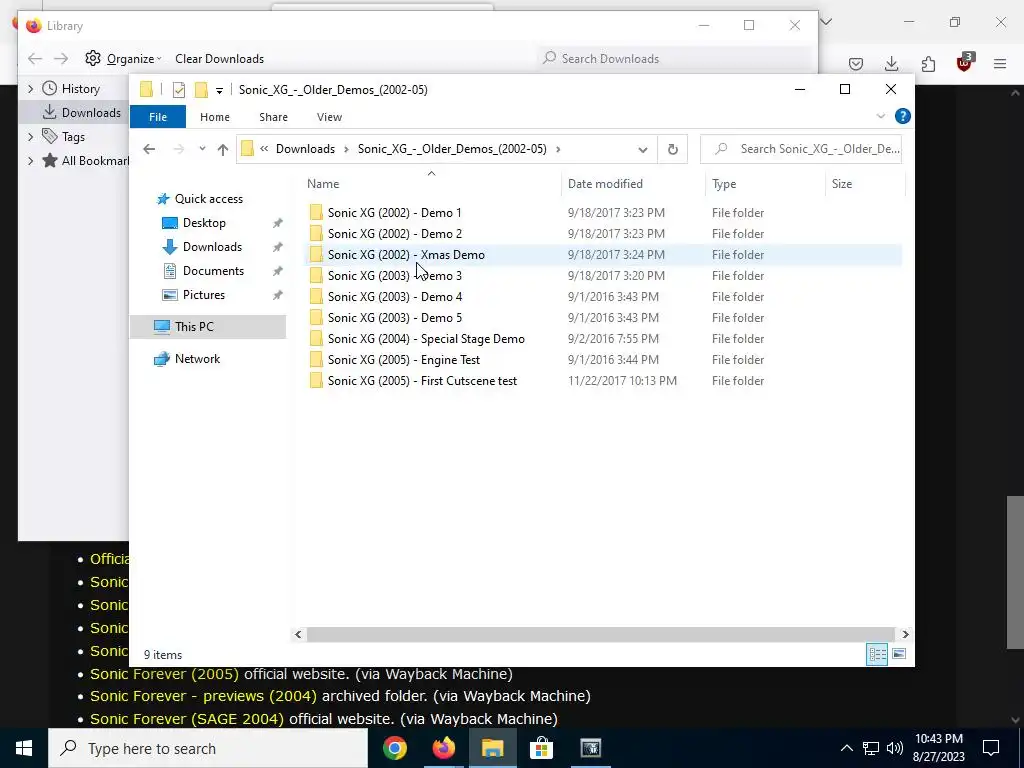Select Downloads in the Library sidebar
Viewport: 1024px width, 768px height.
pyautogui.click(x=73, y=112)
